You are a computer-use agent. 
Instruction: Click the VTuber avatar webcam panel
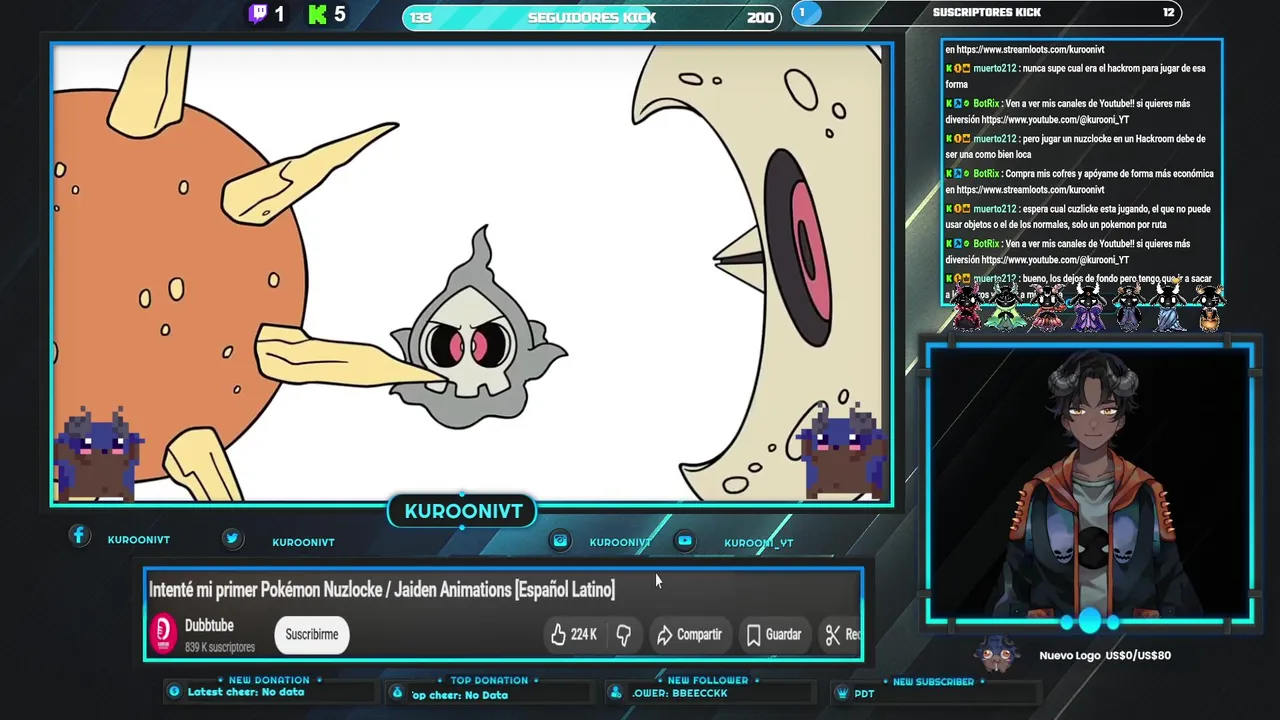pyautogui.click(x=1090, y=484)
